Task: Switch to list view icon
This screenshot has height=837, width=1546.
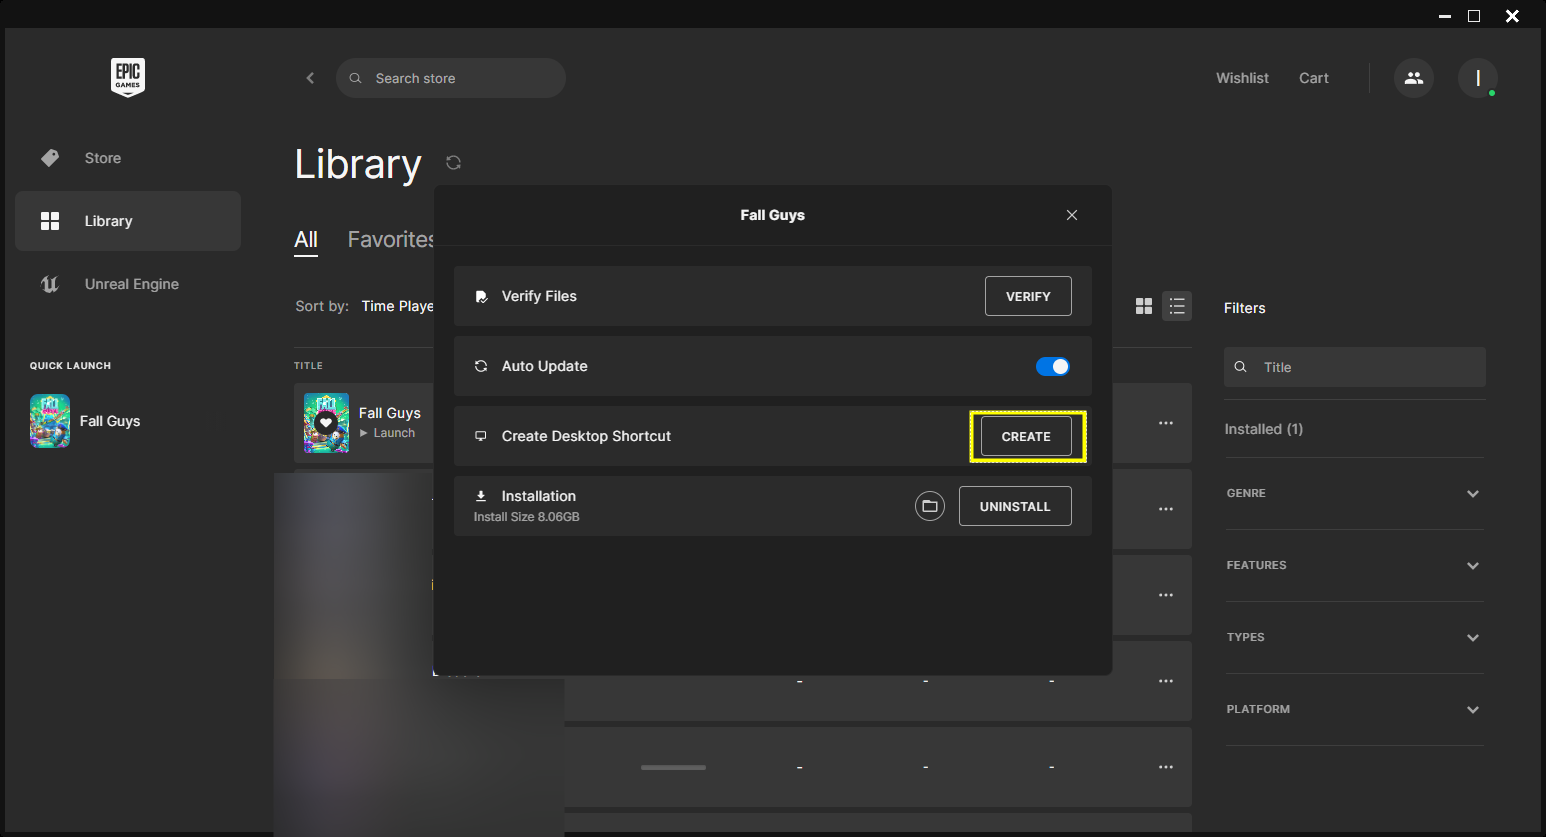Action: coord(1177,306)
